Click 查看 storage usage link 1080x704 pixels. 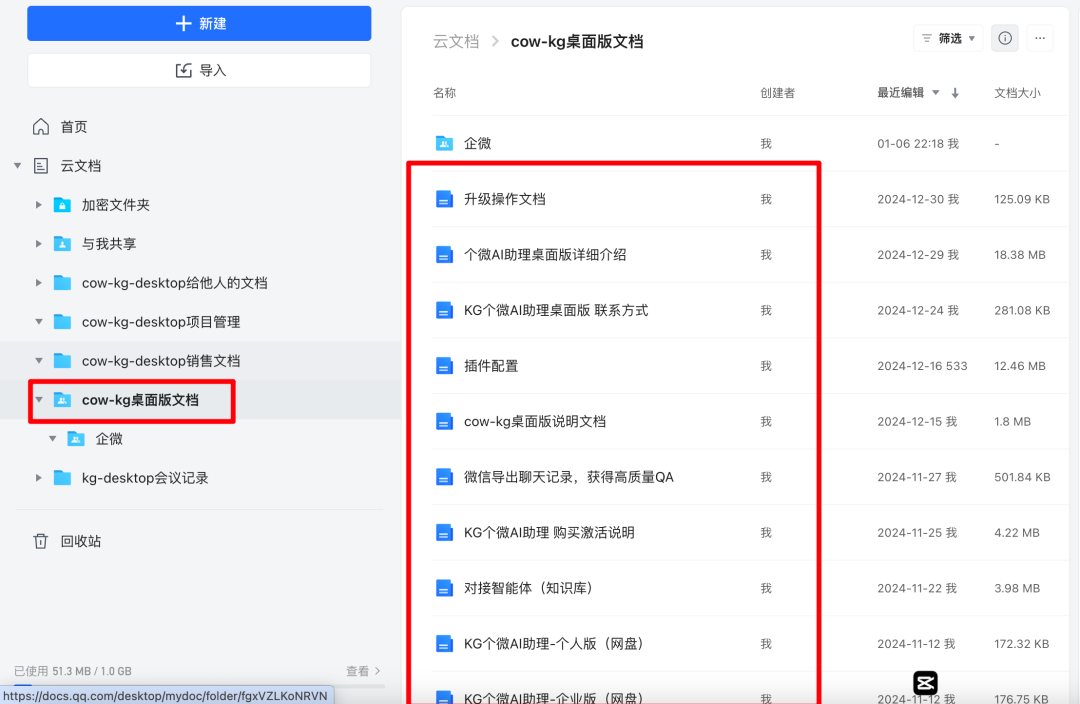[x=363, y=671]
